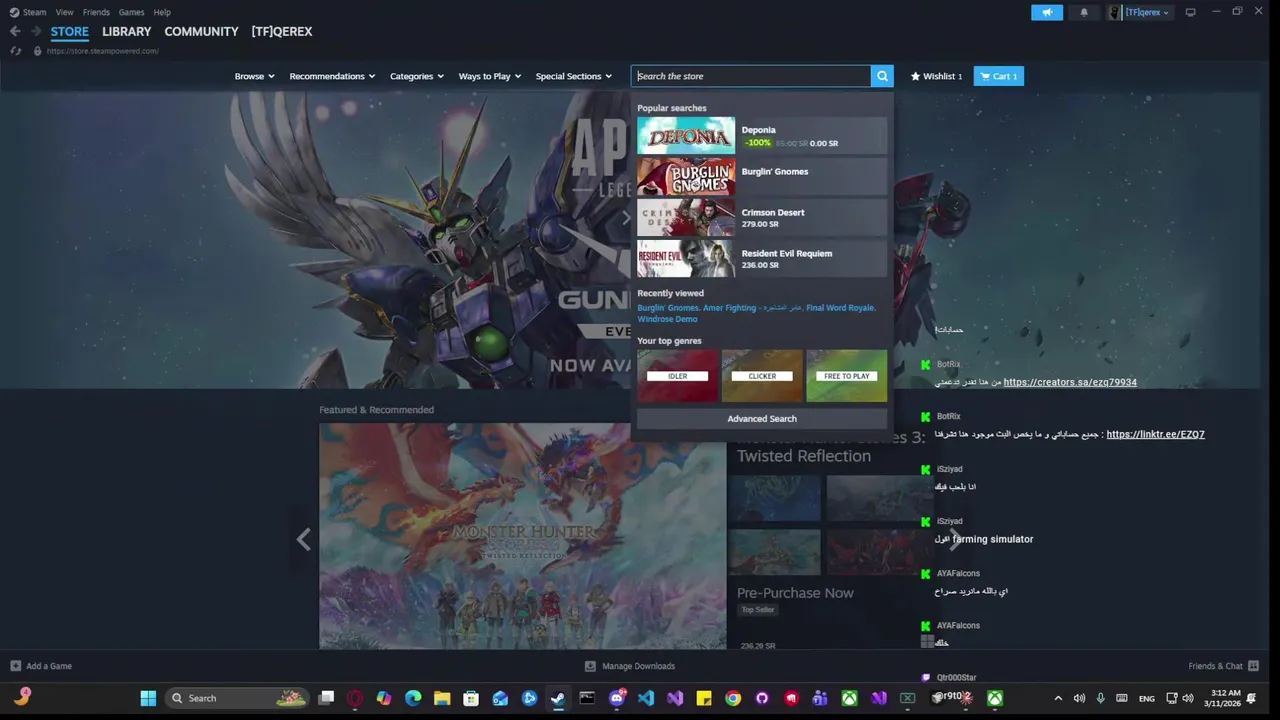Expand the Categories dropdown

pyautogui.click(x=417, y=76)
